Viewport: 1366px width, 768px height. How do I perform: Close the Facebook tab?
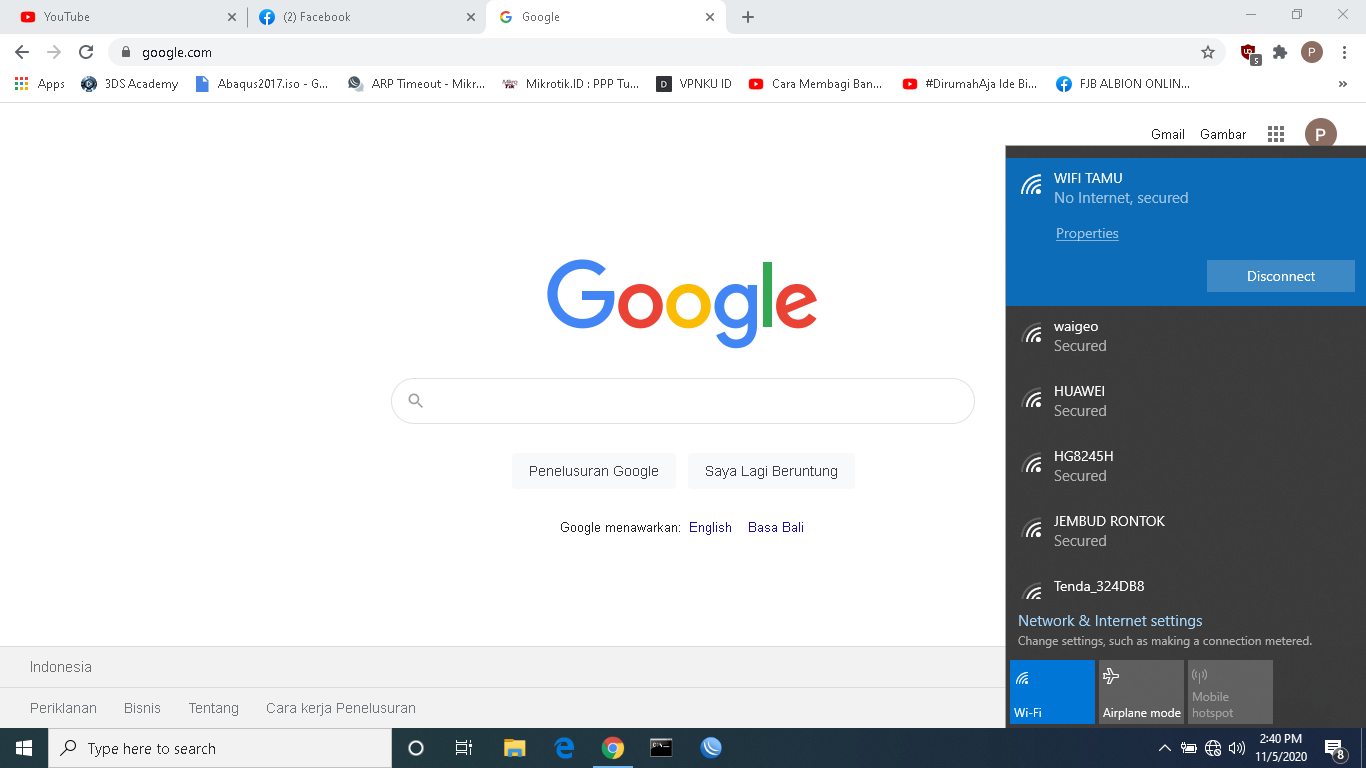(471, 17)
